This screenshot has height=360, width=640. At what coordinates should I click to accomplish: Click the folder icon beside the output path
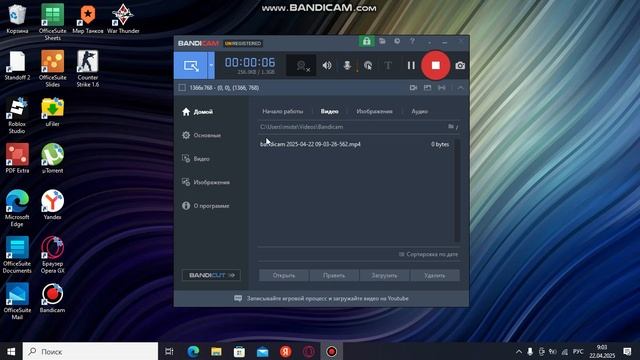(x=451, y=127)
